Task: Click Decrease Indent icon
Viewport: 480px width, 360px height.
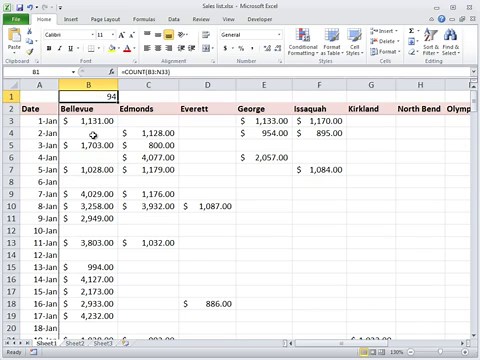Action: pyautogui.click(x=181, y=48)
